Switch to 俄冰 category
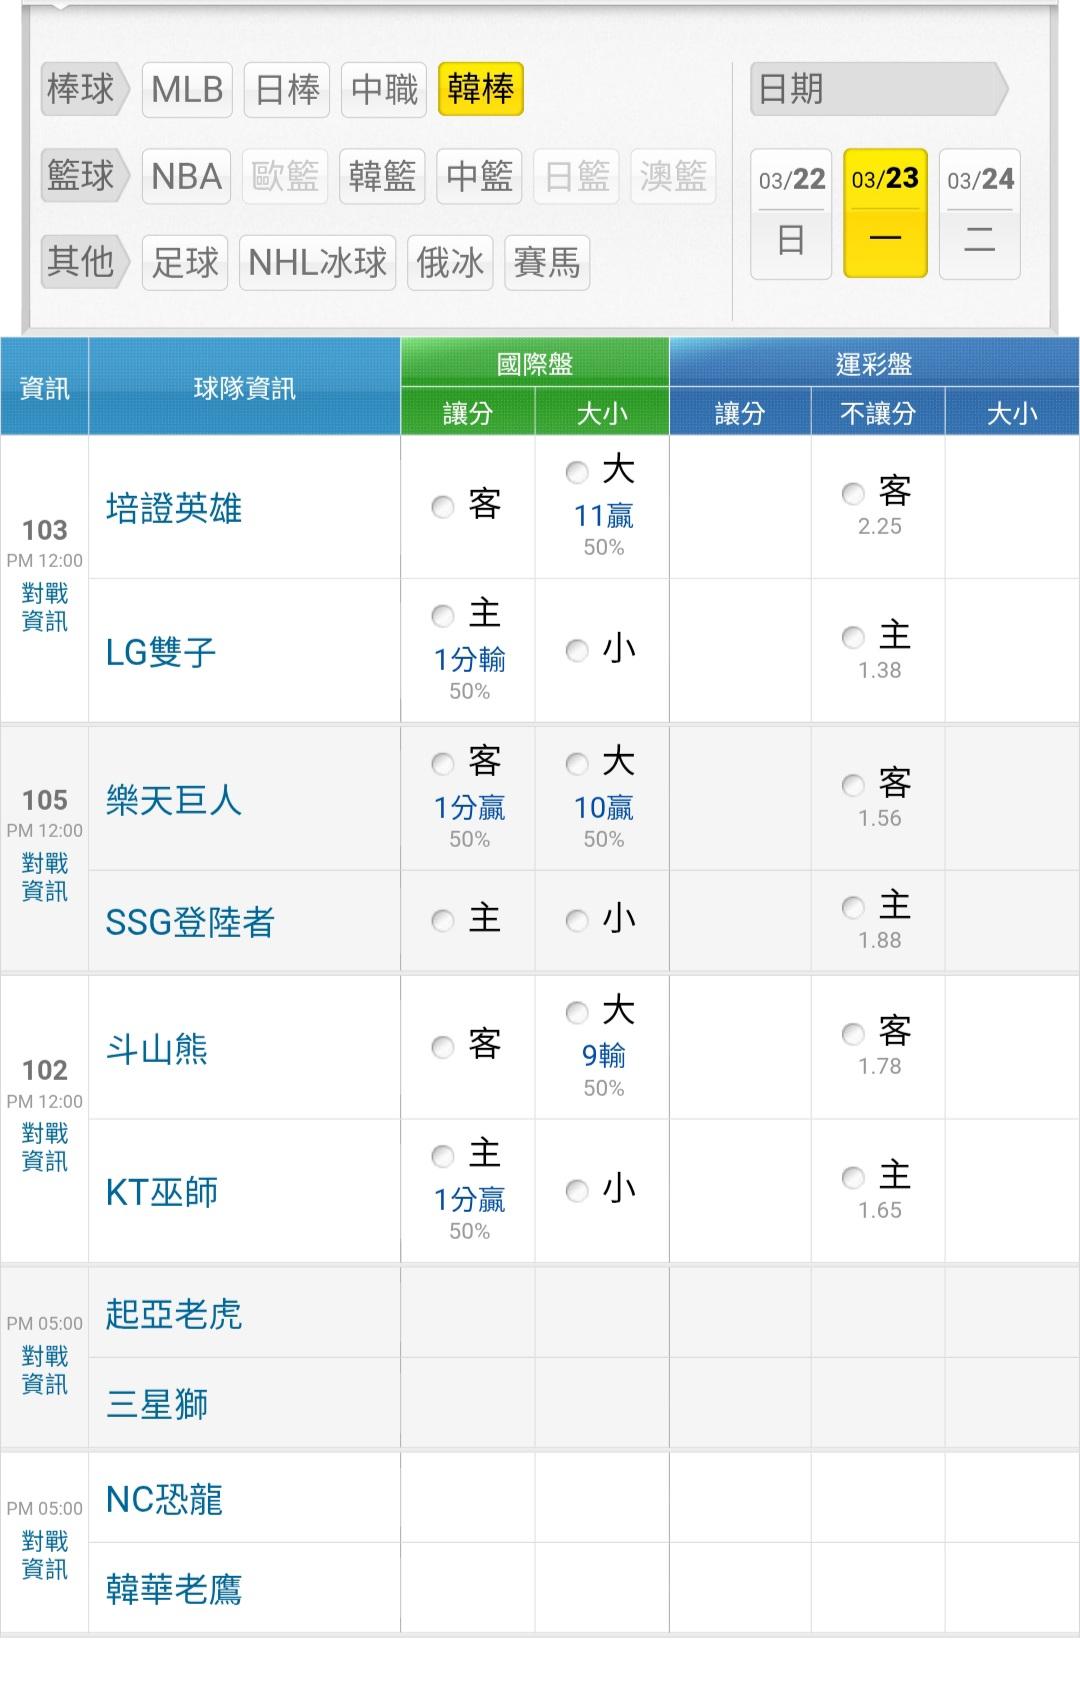This screenshot has width=1080, height=1687. pyautogui.click(x=450, y=263)
